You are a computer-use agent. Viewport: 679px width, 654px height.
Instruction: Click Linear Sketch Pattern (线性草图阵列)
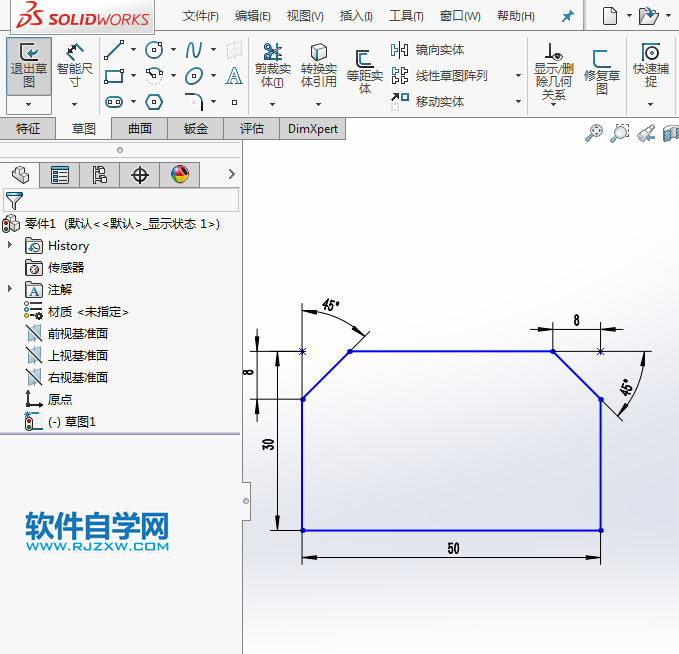click(439, 76)
